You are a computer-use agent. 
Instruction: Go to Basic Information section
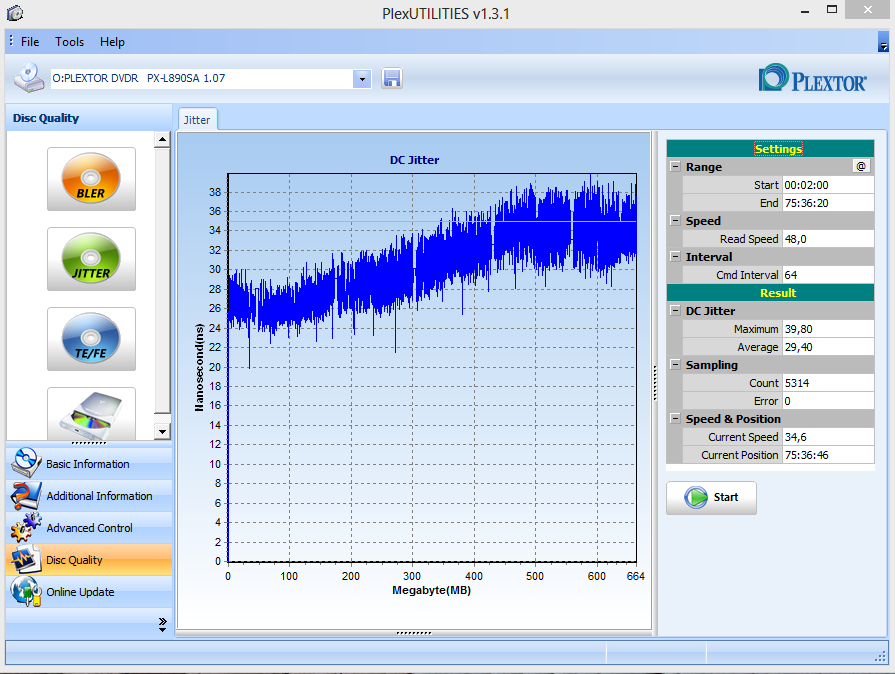tap(89, 463)
